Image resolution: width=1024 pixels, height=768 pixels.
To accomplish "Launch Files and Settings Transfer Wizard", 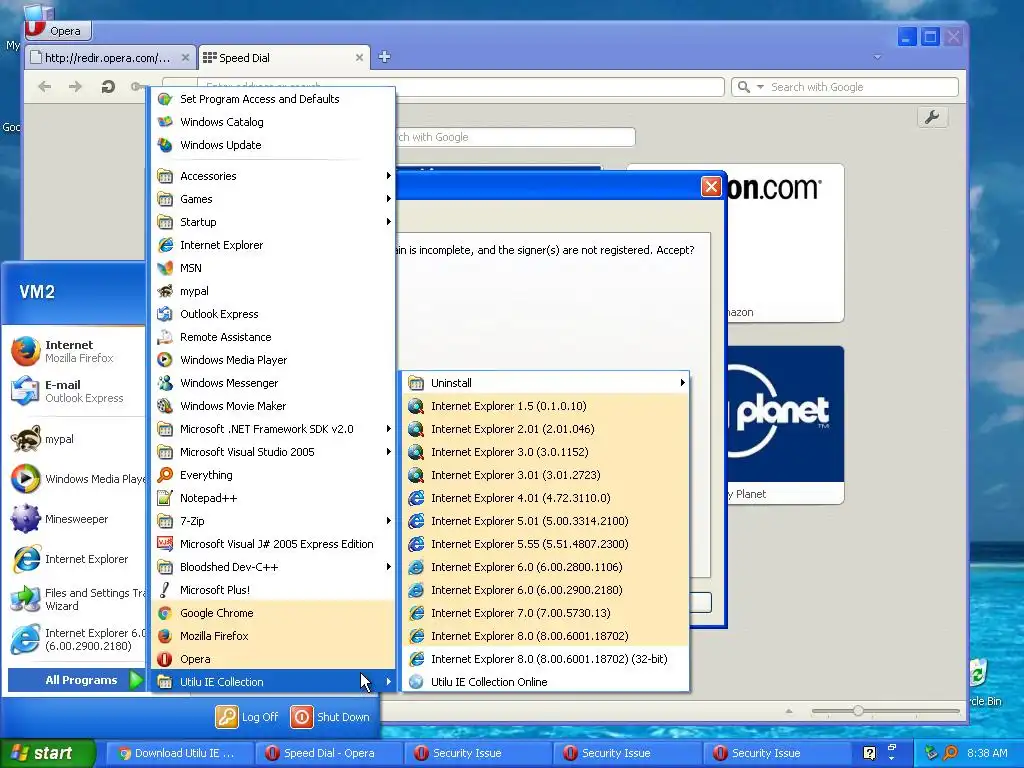I will (75, 599).
